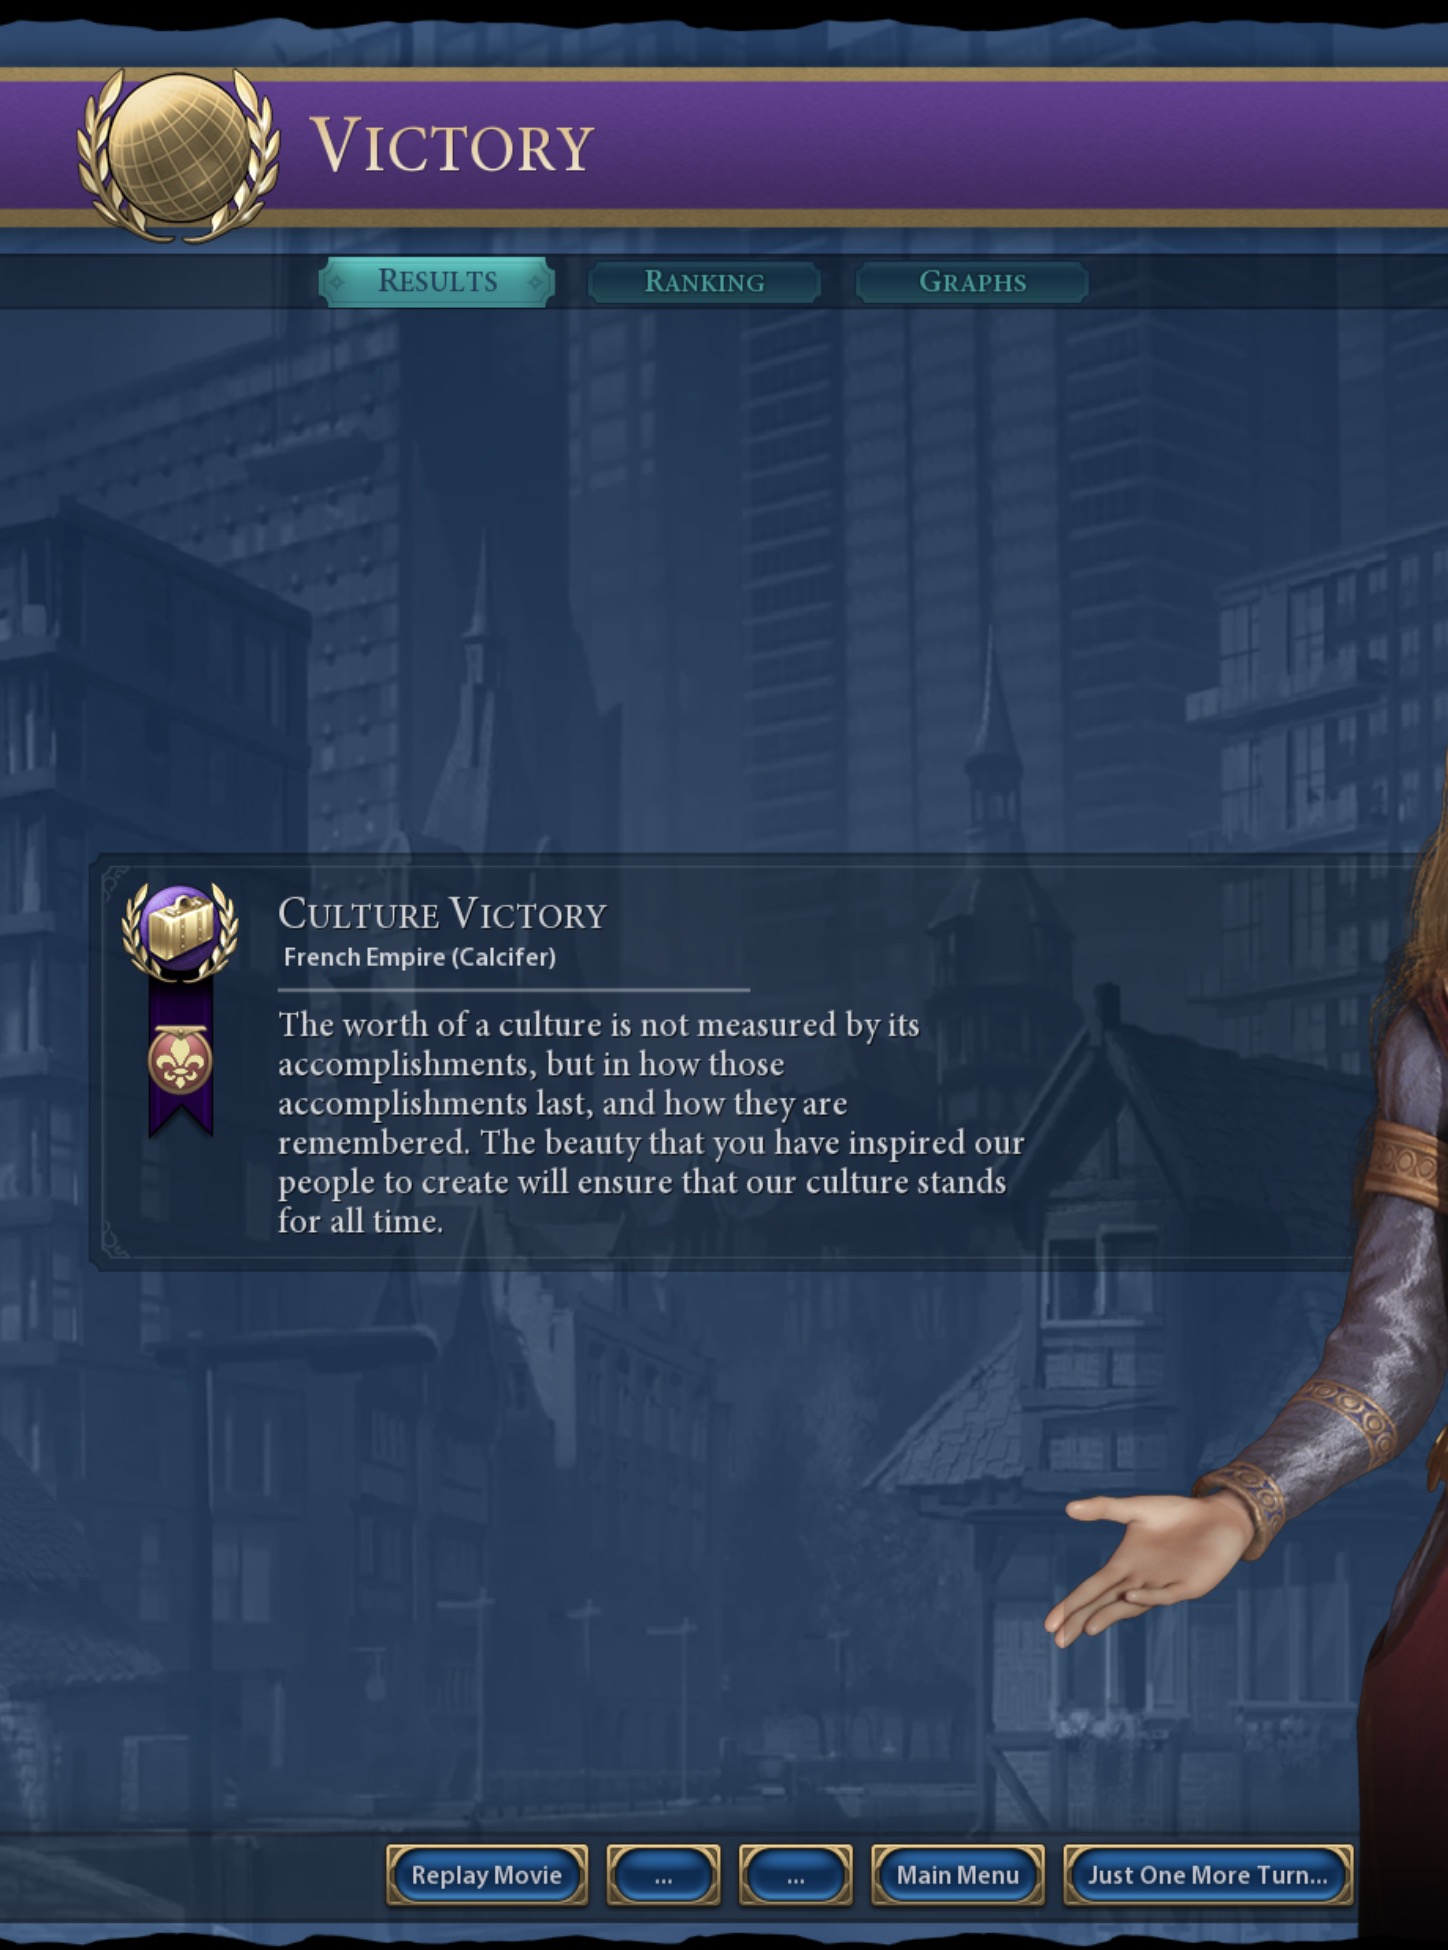Image resolution: width=1448 pixels, height=1950 pixels.
Task: Click the French fleur-de-lis civilization emblem
Action: [180, 1060]
